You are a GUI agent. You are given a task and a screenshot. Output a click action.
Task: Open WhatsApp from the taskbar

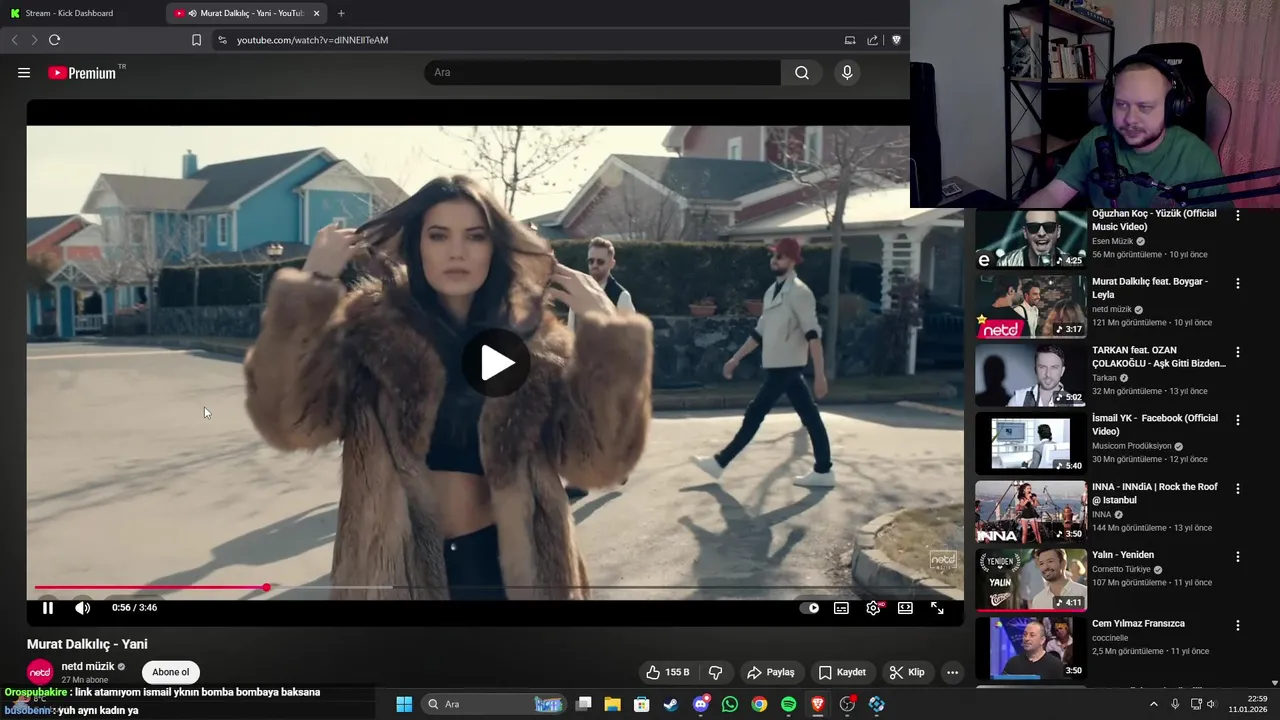pos(730,704)
